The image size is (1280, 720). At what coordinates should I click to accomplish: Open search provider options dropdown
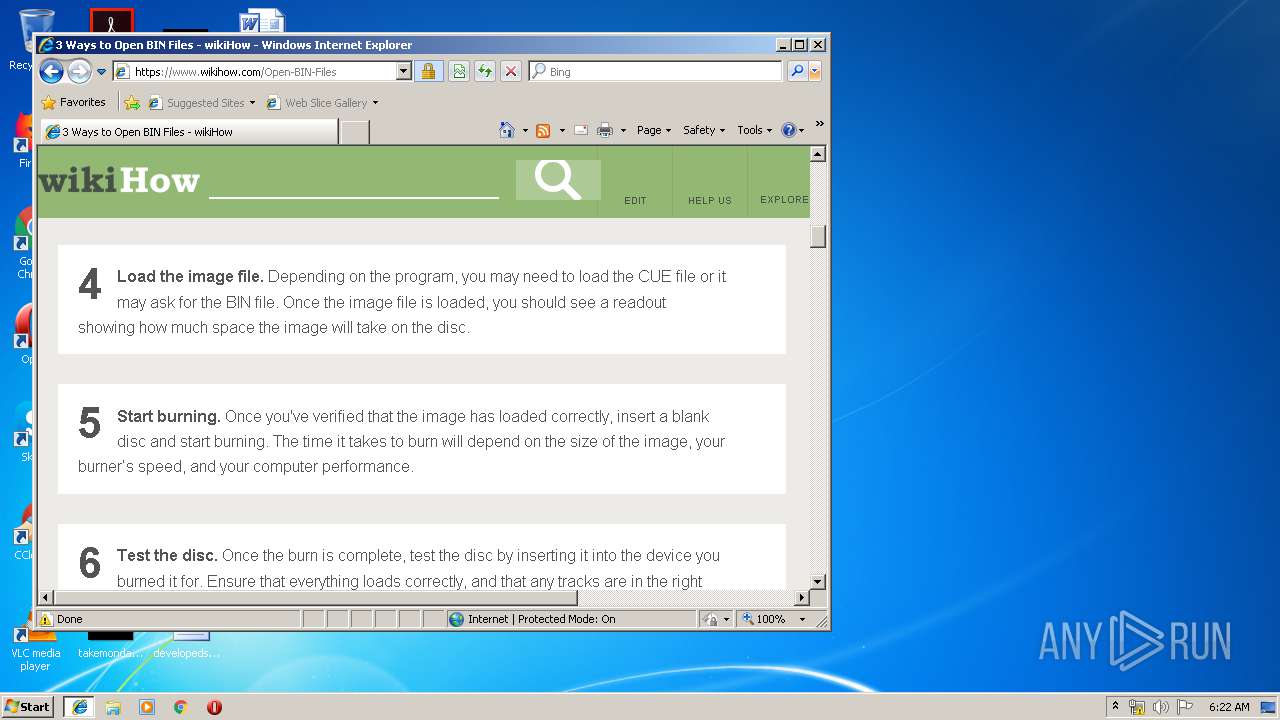click(815, 71)
